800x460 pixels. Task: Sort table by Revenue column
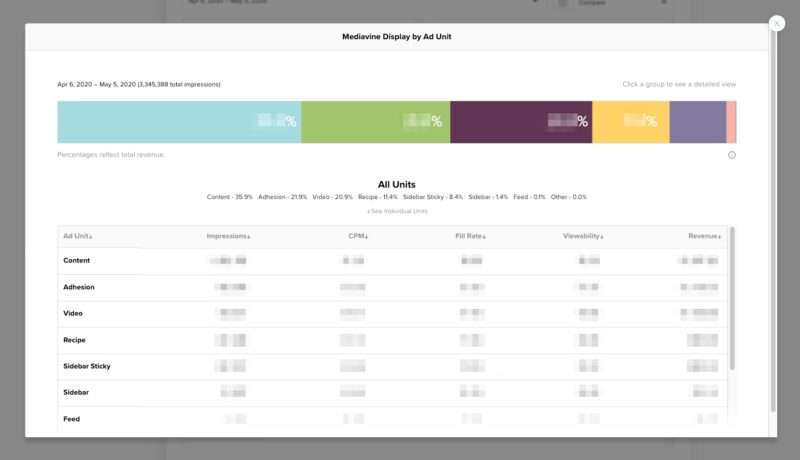click(704, 236)
